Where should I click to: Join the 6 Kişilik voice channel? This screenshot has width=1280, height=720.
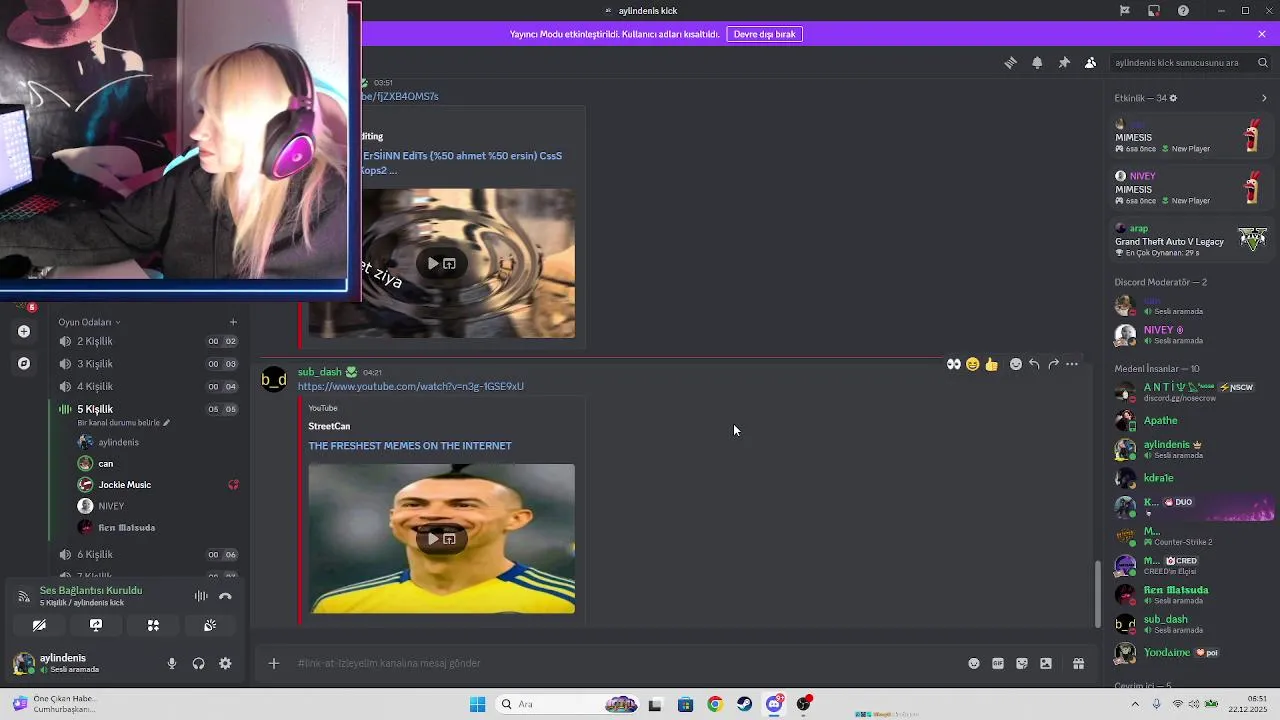click(x=148, y=554)
